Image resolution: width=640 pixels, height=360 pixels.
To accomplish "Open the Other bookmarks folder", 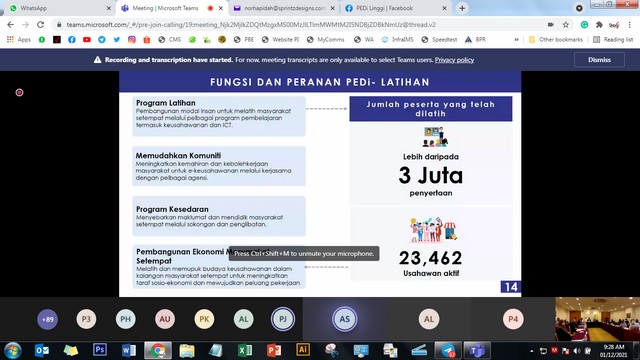I will pos(556,40).
